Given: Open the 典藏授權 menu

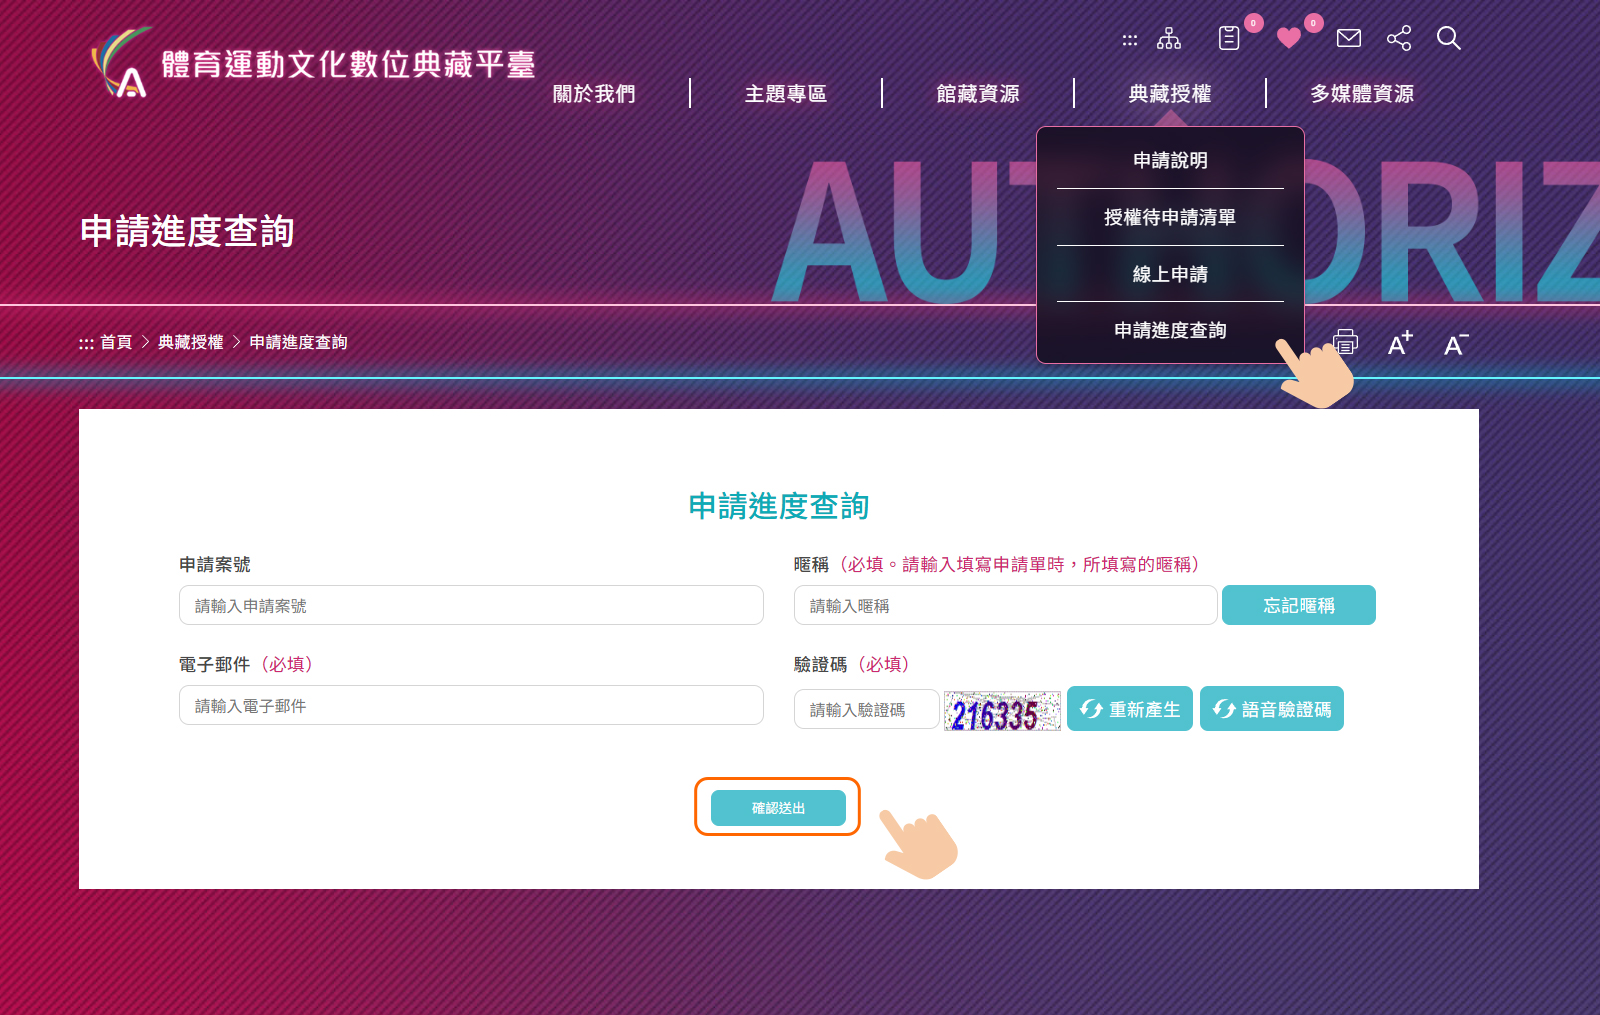Looking at the screenshot, I should point(1170,94).
